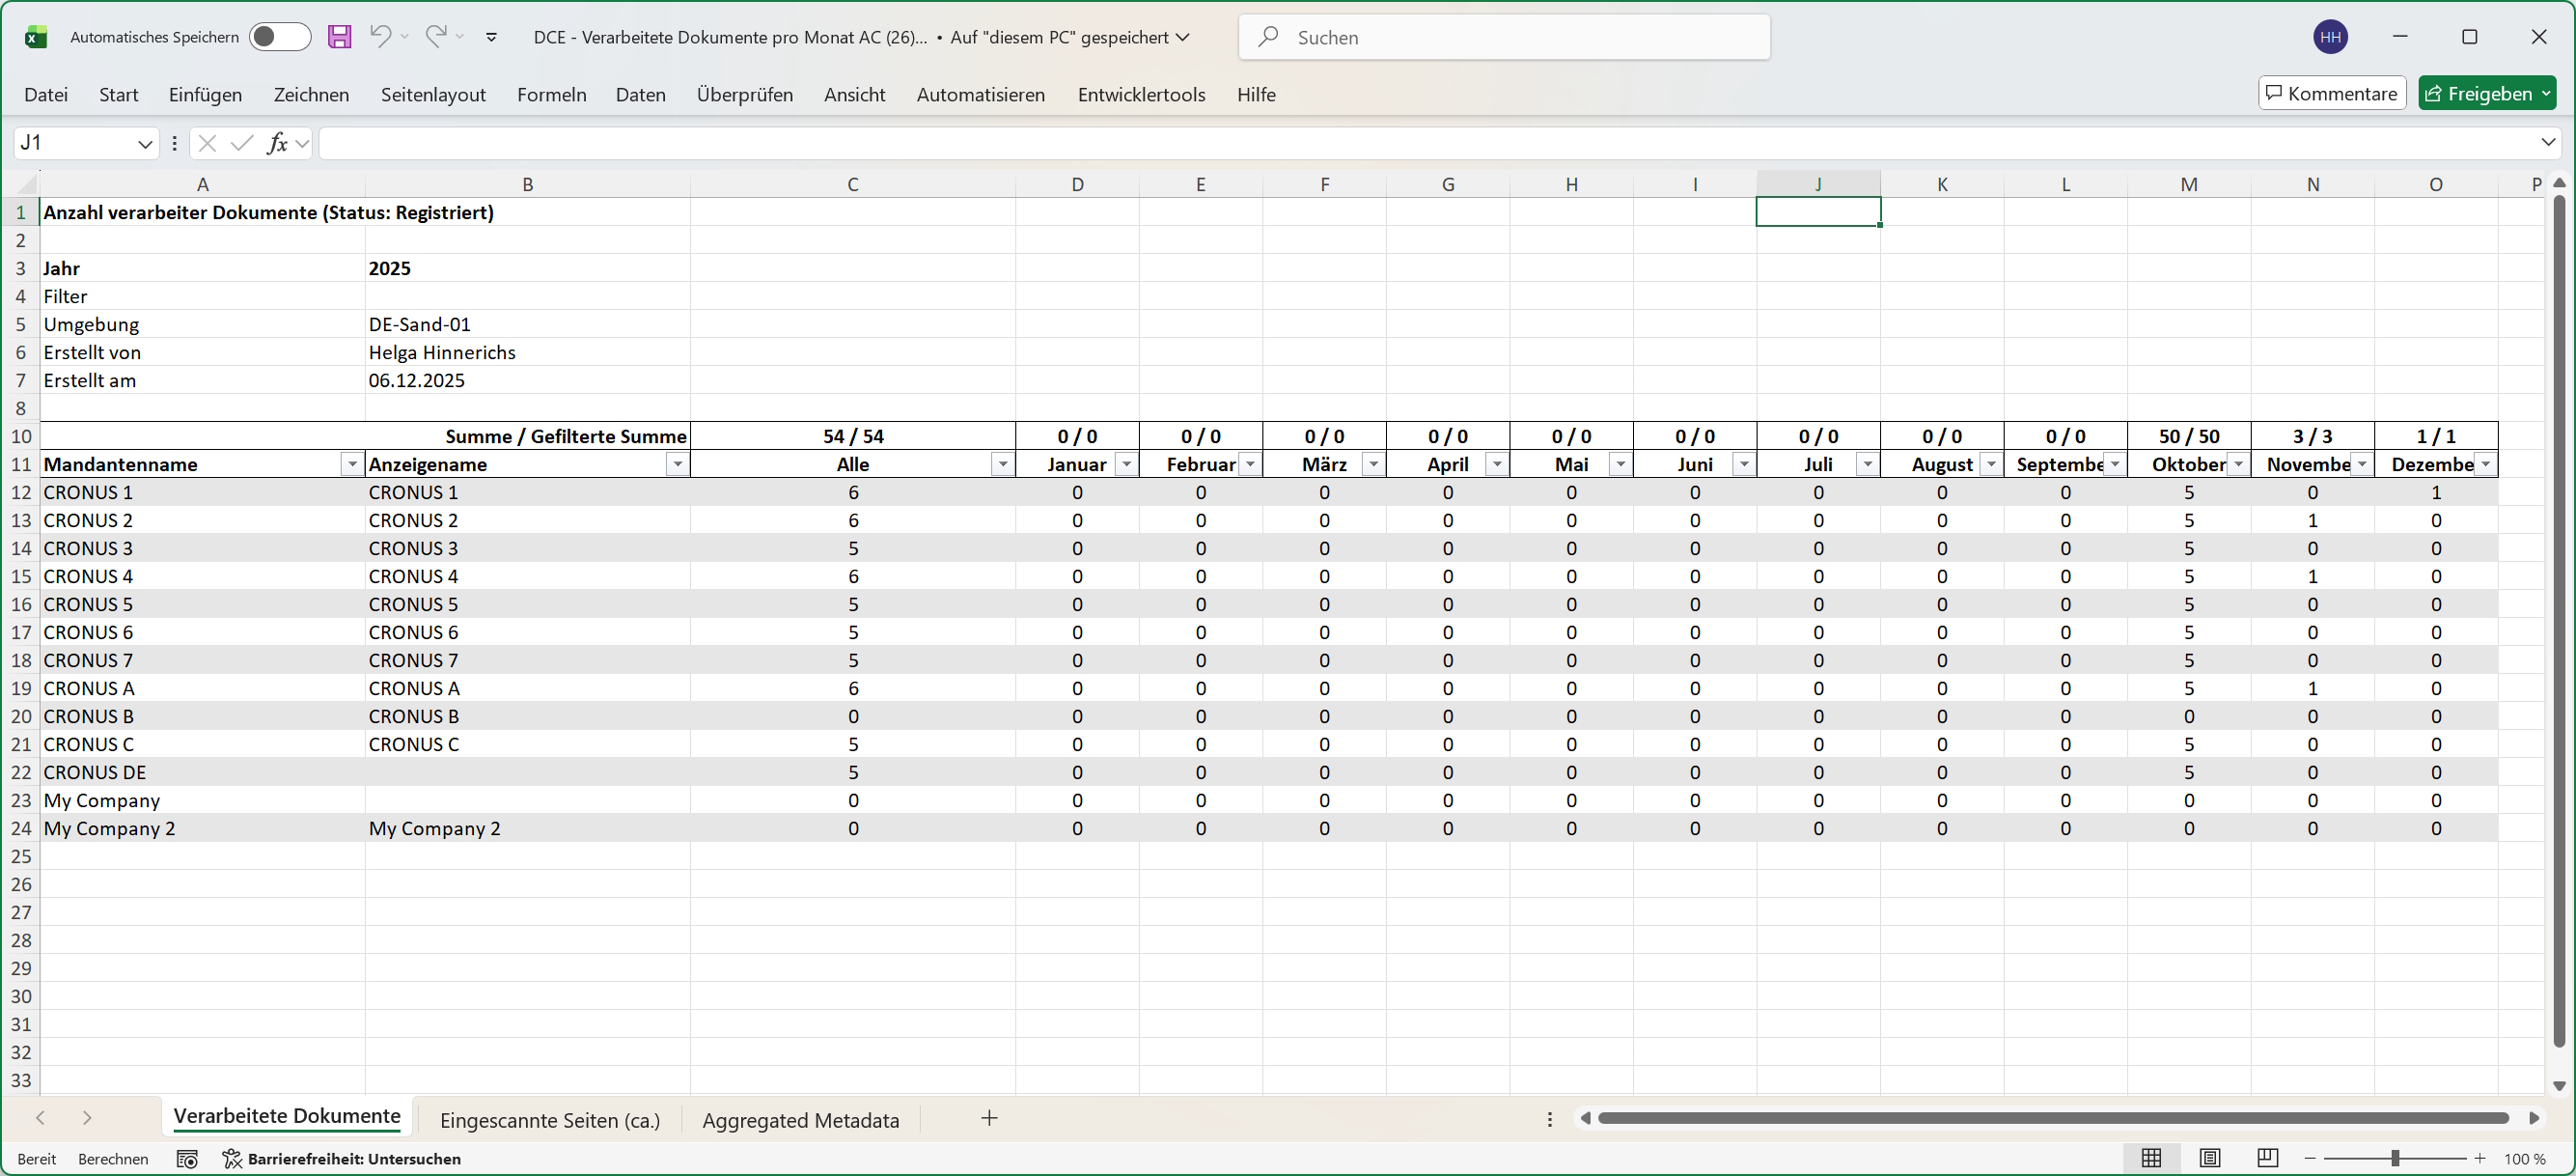Switch to Page Break Preview icon
This screenshot has width=2576, height=1176.
coord(2267,1158)
